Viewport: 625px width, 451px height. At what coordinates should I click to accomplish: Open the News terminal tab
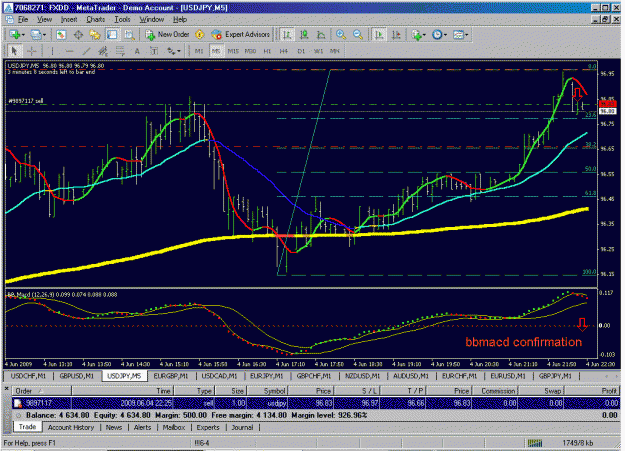point(114,427)
